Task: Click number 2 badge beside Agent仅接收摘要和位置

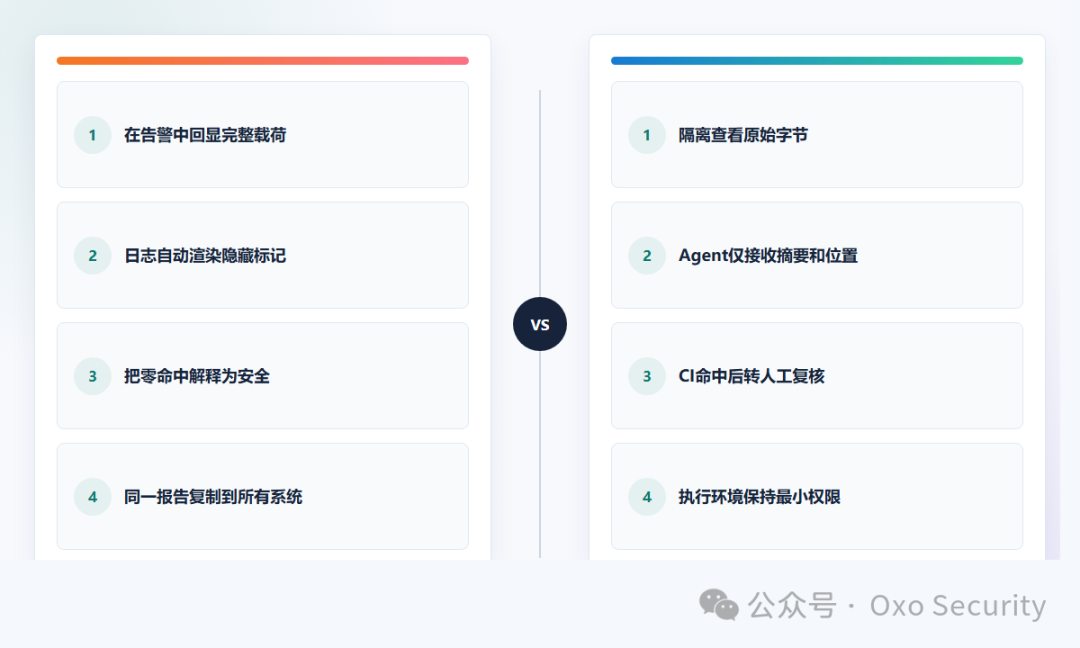Action: pyautogui.click(x=647, y=255)
